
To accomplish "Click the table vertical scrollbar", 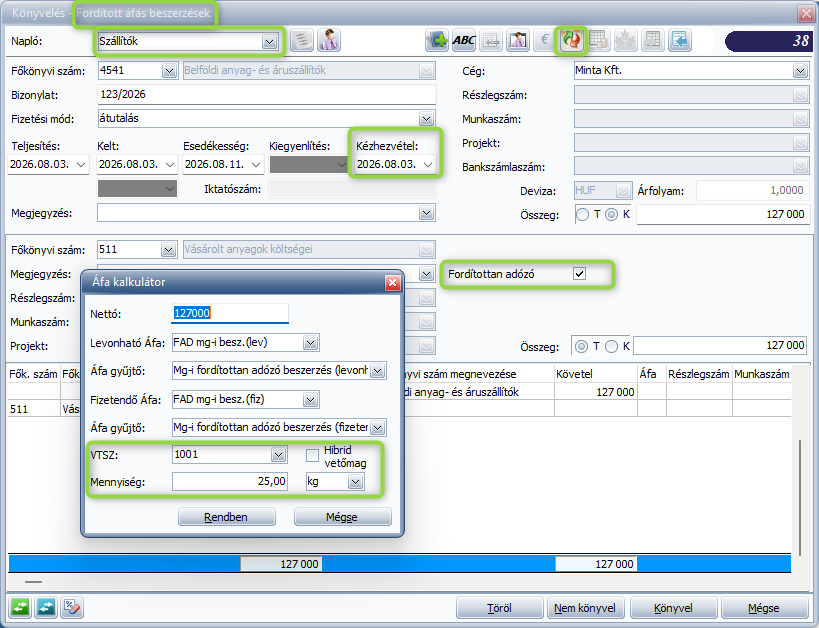I will (800, 498).
